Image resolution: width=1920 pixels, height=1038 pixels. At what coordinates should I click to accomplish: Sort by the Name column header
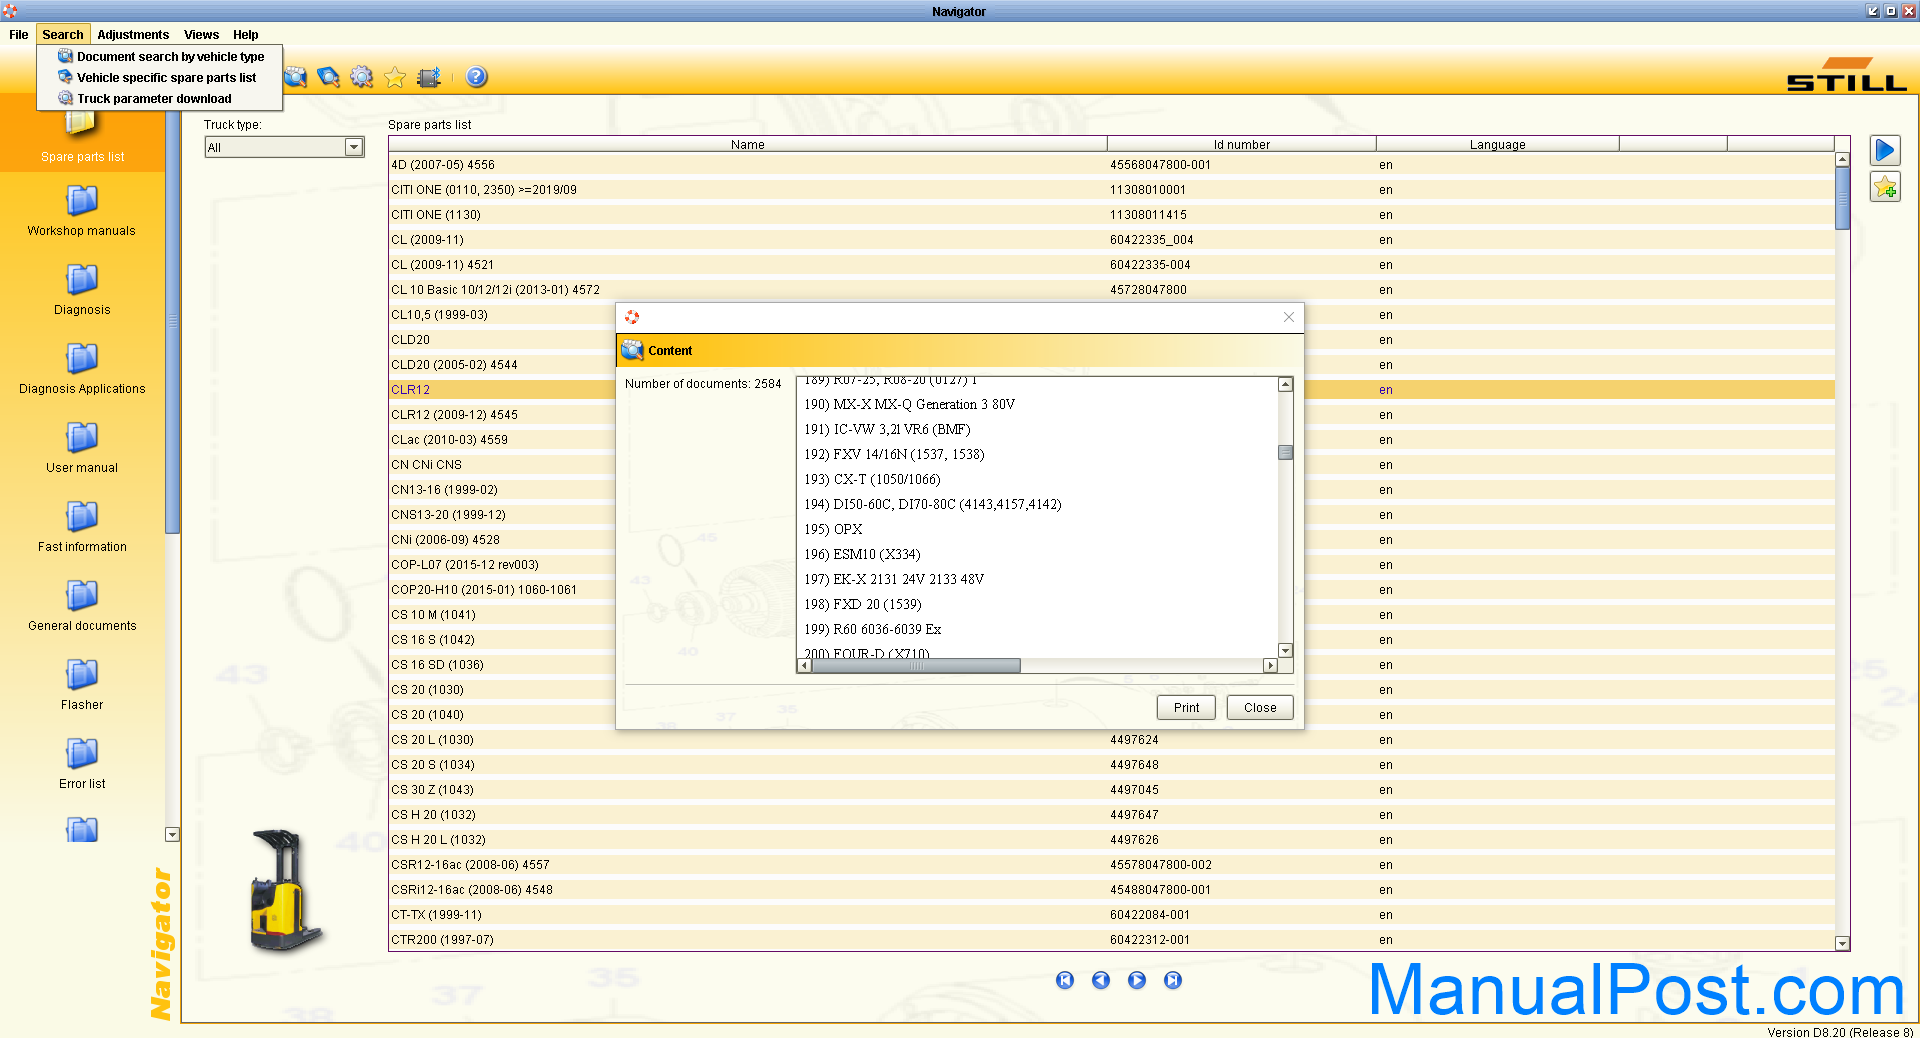point(747,144)
